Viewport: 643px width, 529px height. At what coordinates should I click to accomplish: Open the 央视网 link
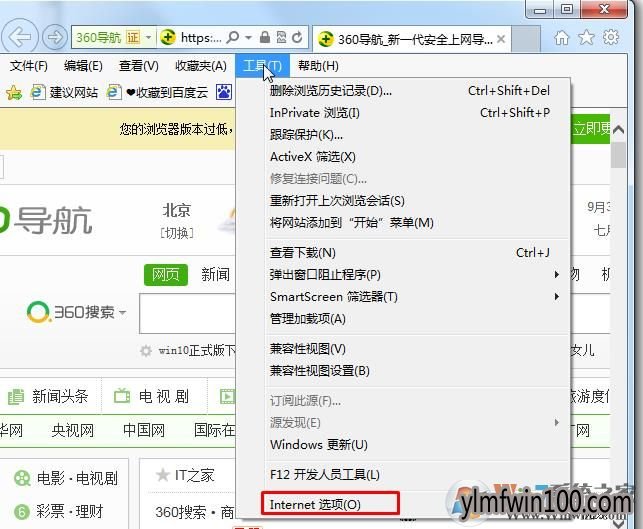pos(73,430)
